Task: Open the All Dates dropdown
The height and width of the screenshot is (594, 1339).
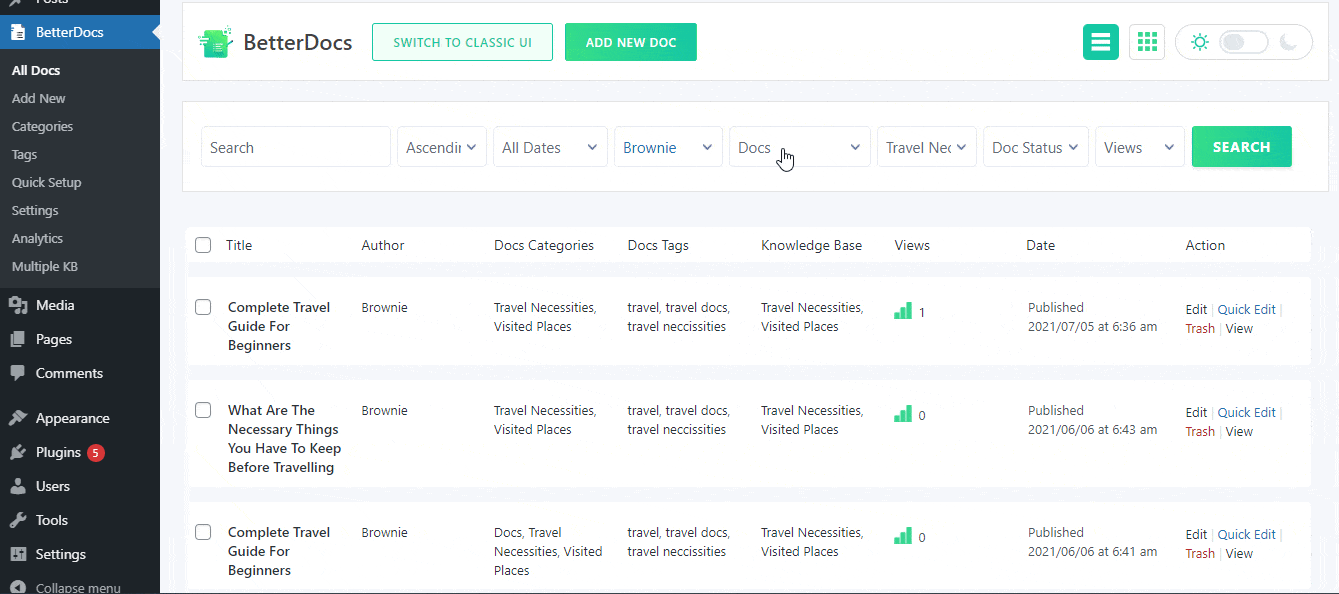Action: (550, 147)
